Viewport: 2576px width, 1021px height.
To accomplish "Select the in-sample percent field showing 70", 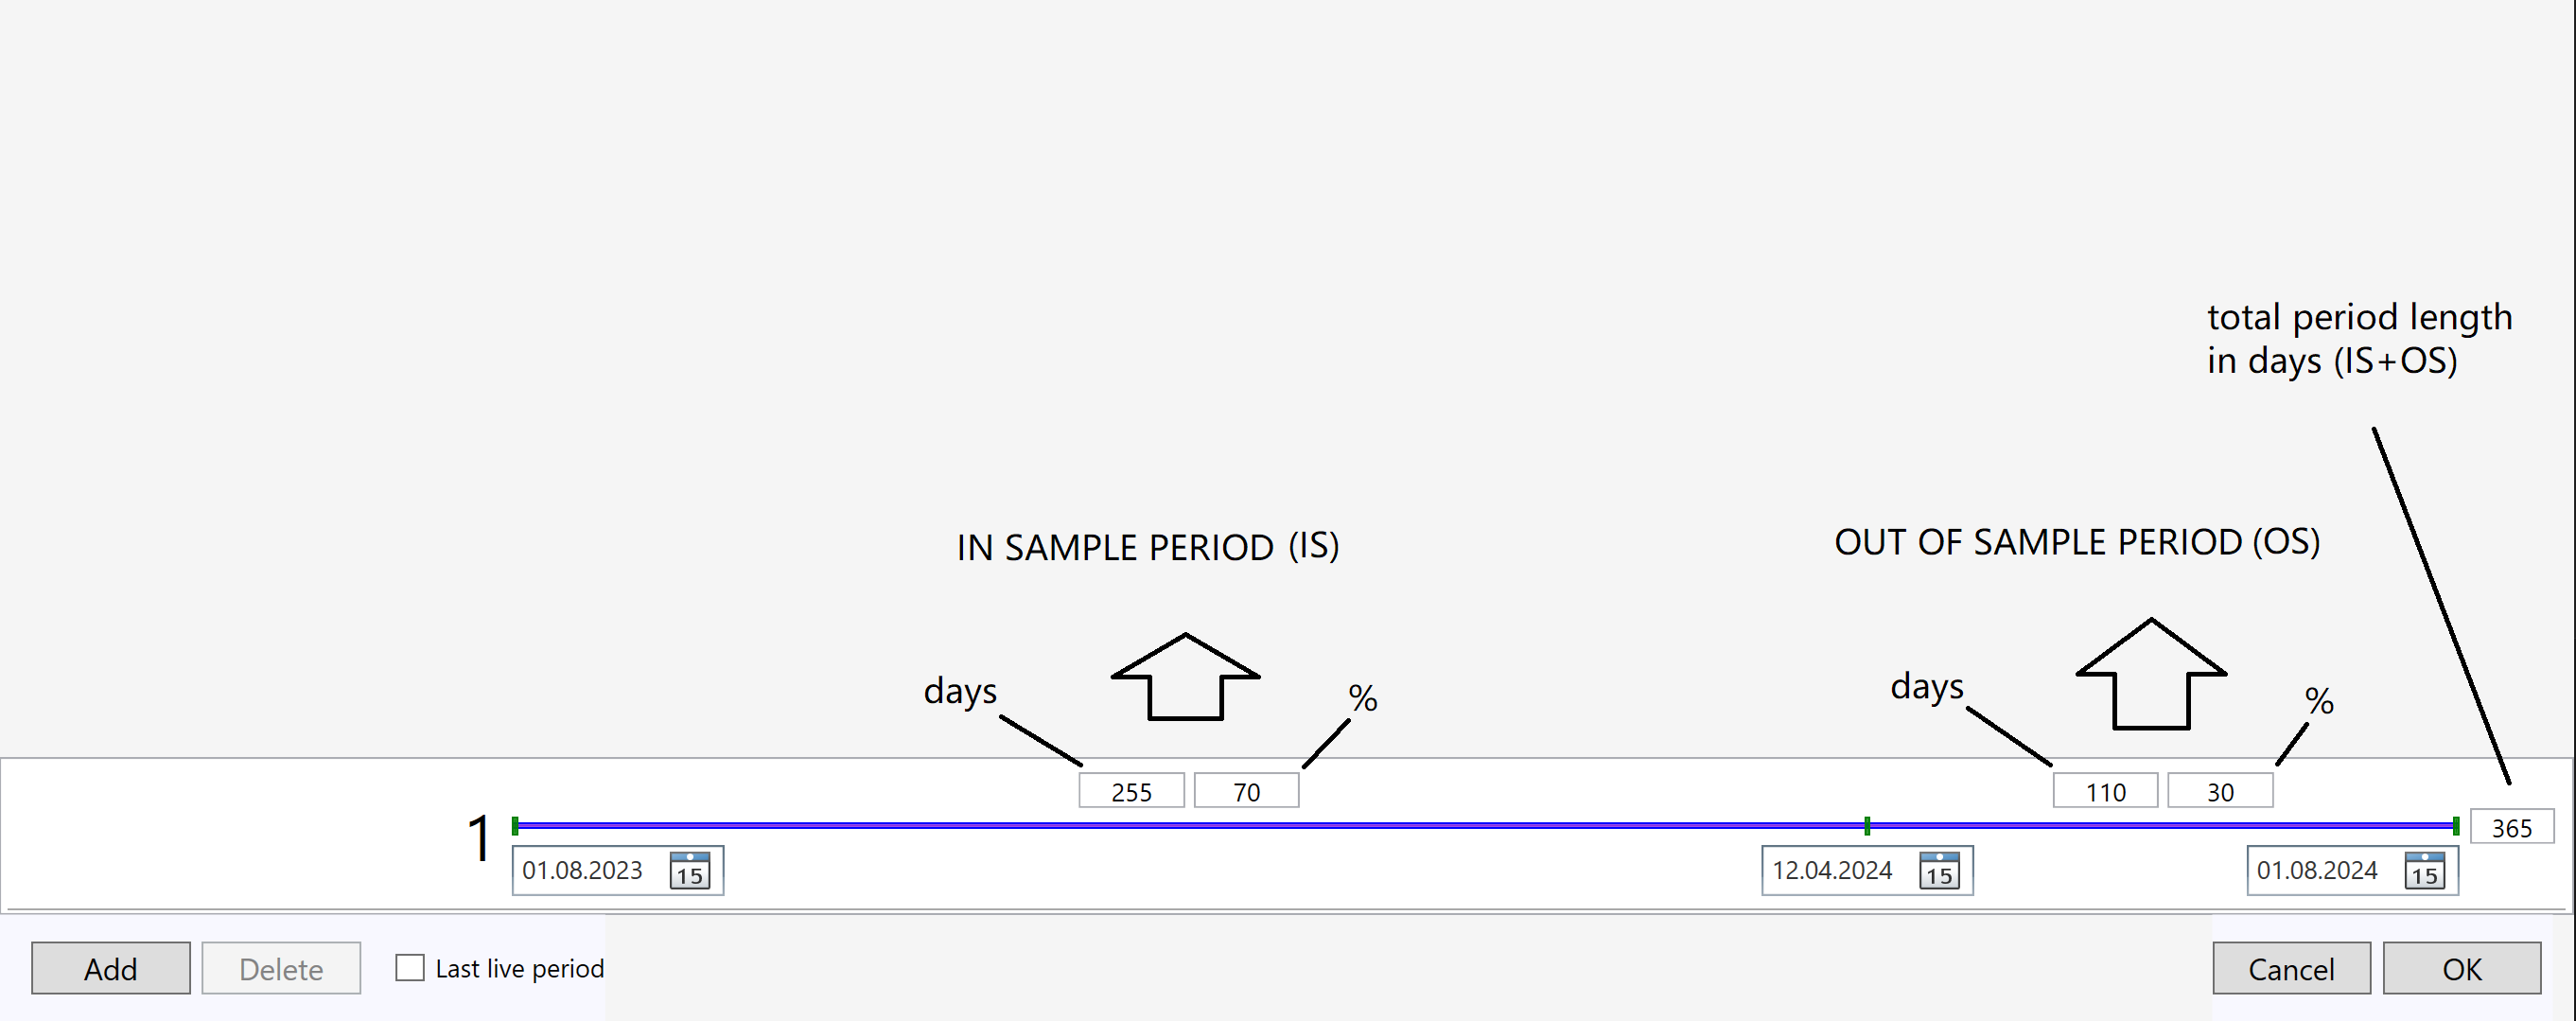I will click(1246, 791).
